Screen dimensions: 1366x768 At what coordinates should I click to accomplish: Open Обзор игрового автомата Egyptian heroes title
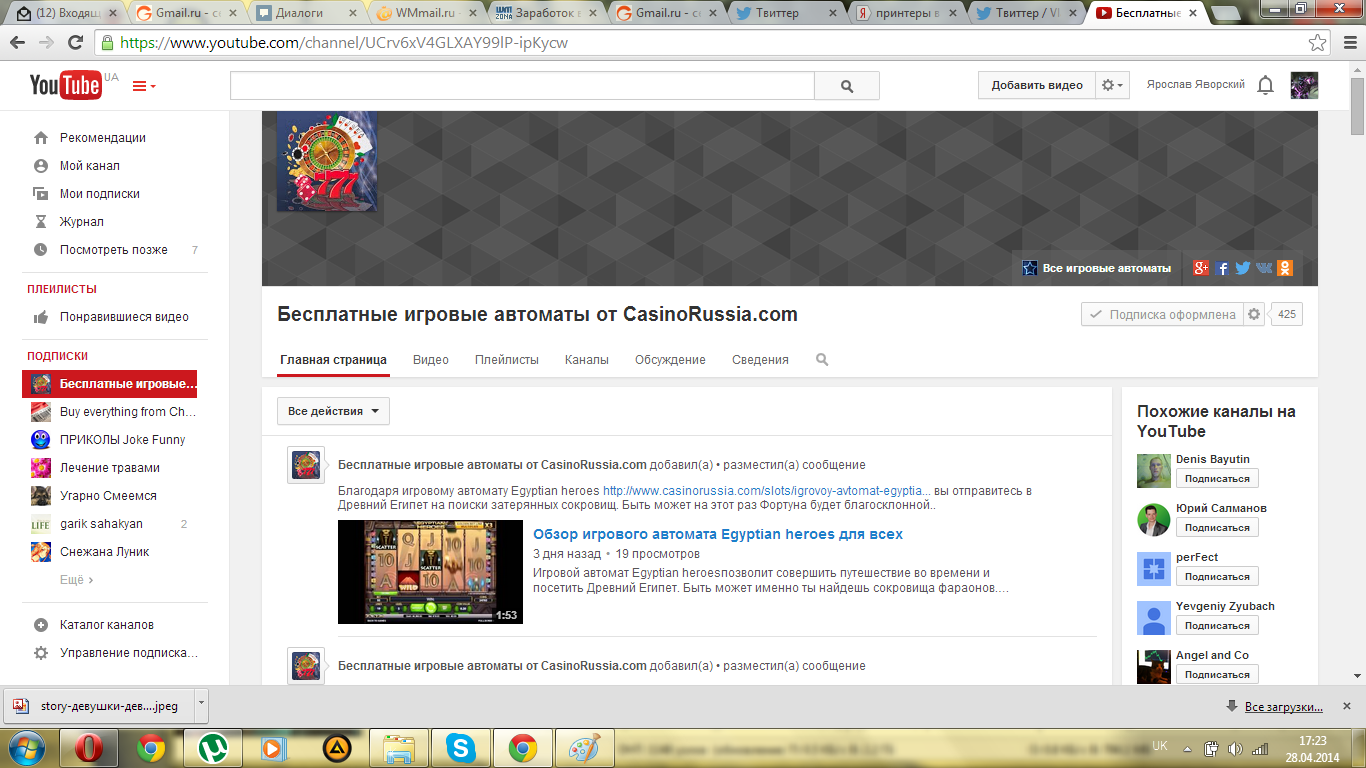click(718, 534)
